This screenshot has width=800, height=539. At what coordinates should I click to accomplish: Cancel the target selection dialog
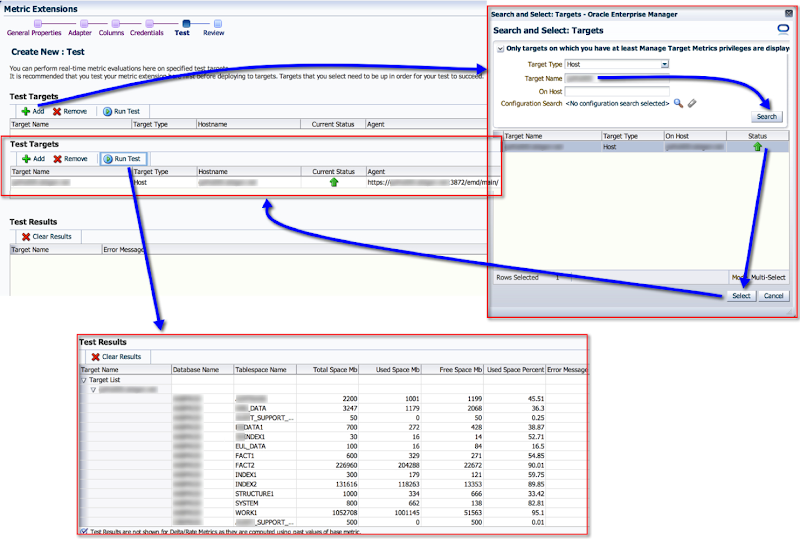coord(773,296)
